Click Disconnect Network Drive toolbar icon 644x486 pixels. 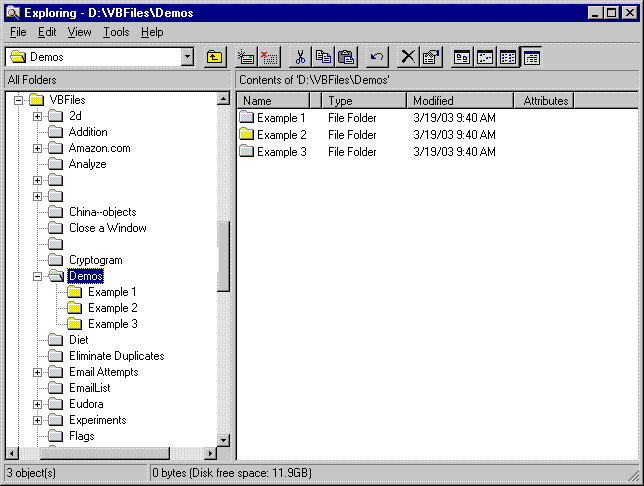click(x=269, y=57)
